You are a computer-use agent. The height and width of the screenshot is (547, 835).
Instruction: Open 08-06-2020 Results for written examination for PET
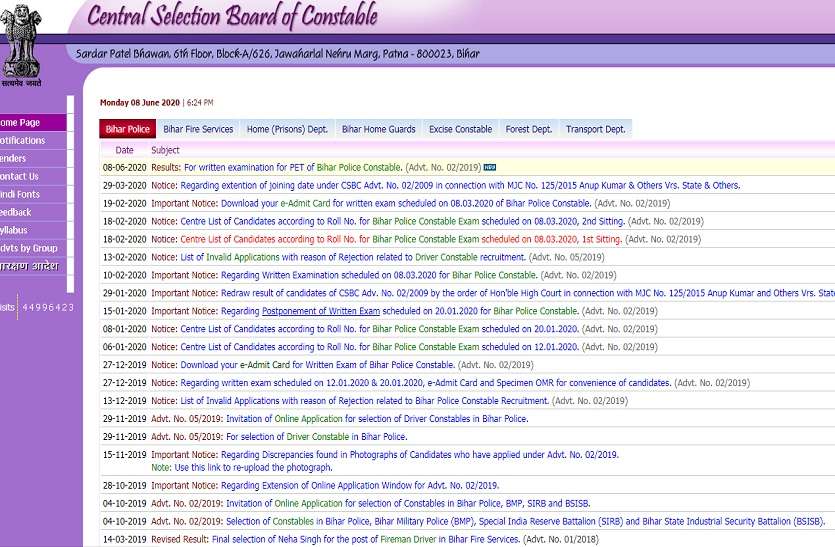click(292, 167)
